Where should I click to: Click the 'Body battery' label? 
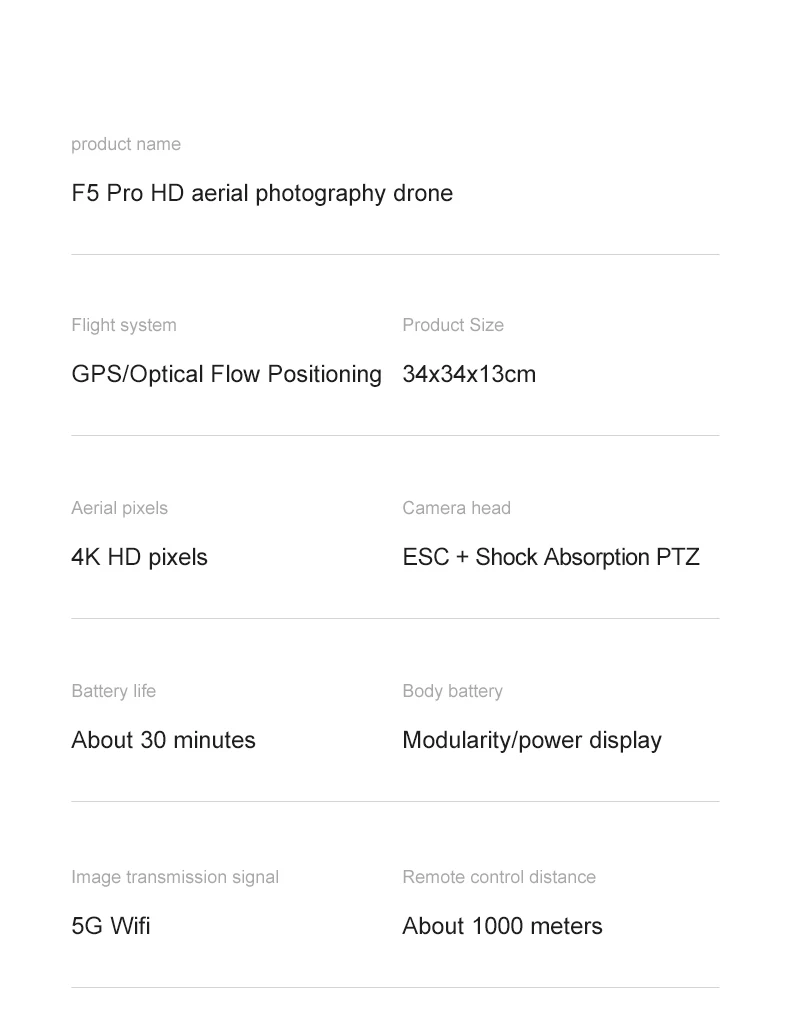pyautogui.click(x=452, y=691)
